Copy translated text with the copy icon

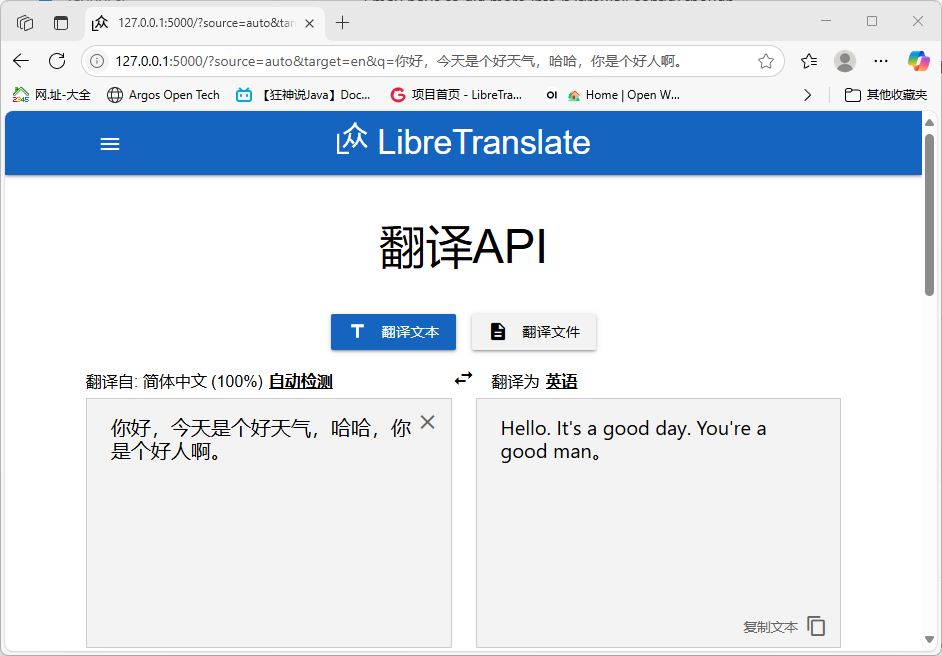pos(816,626)
